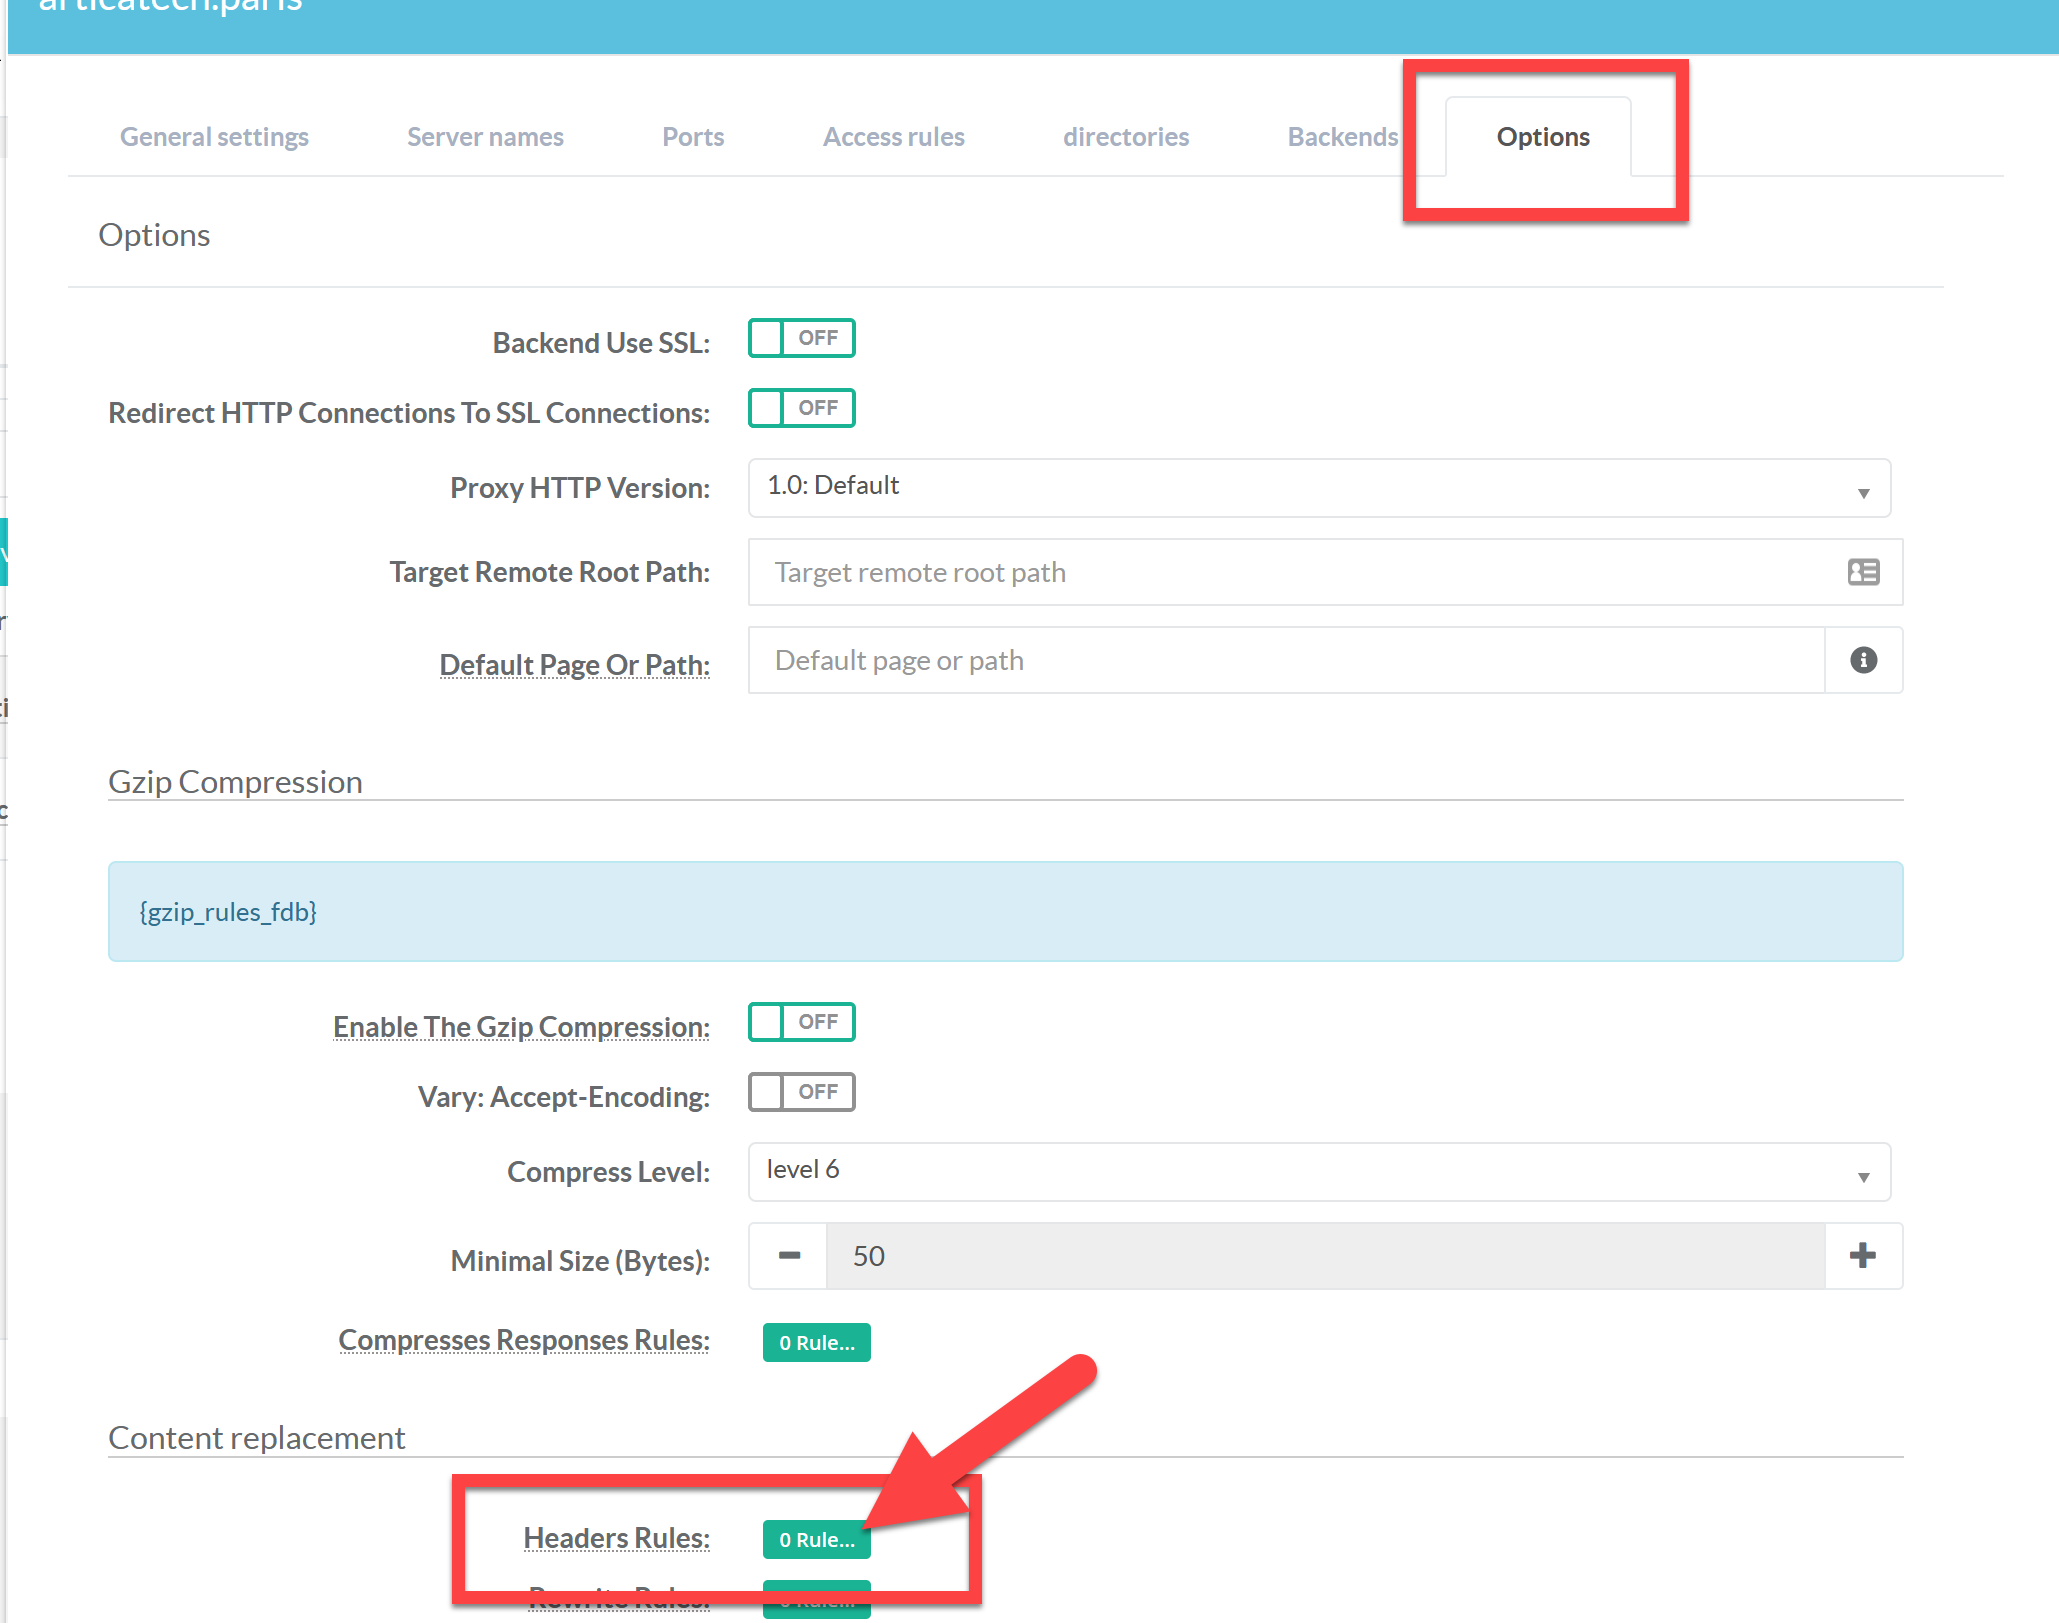Focus the Default page or path input
Image resolution: width=2059 pixels, height=1623 pixels.
[x=1285, y=660]
